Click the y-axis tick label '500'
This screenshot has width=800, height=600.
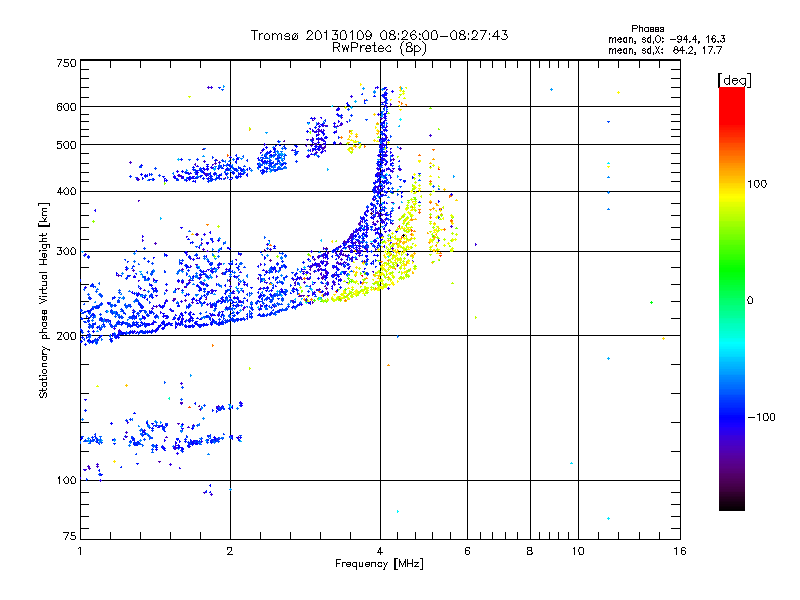tap(66, 145)
